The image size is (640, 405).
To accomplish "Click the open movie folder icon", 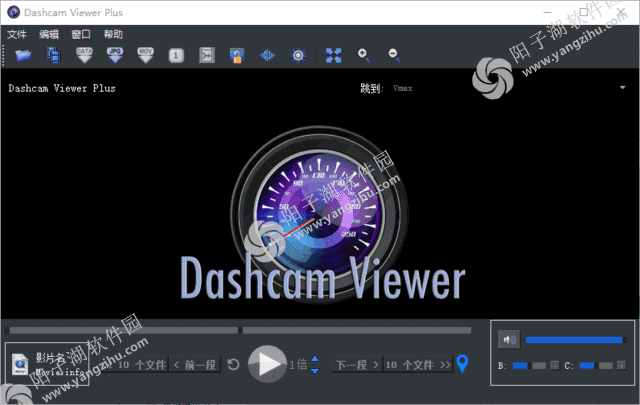I will point(23,55).
